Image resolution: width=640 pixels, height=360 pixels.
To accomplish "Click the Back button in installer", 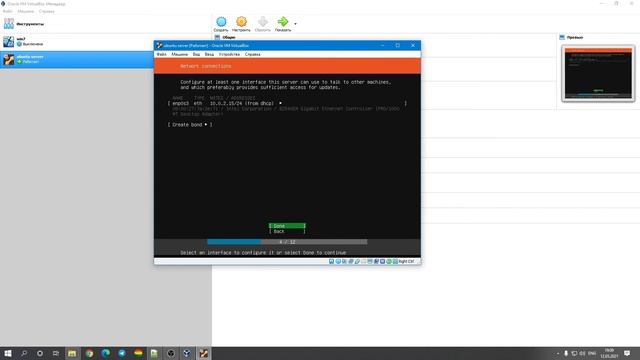I will coord(287,231).
